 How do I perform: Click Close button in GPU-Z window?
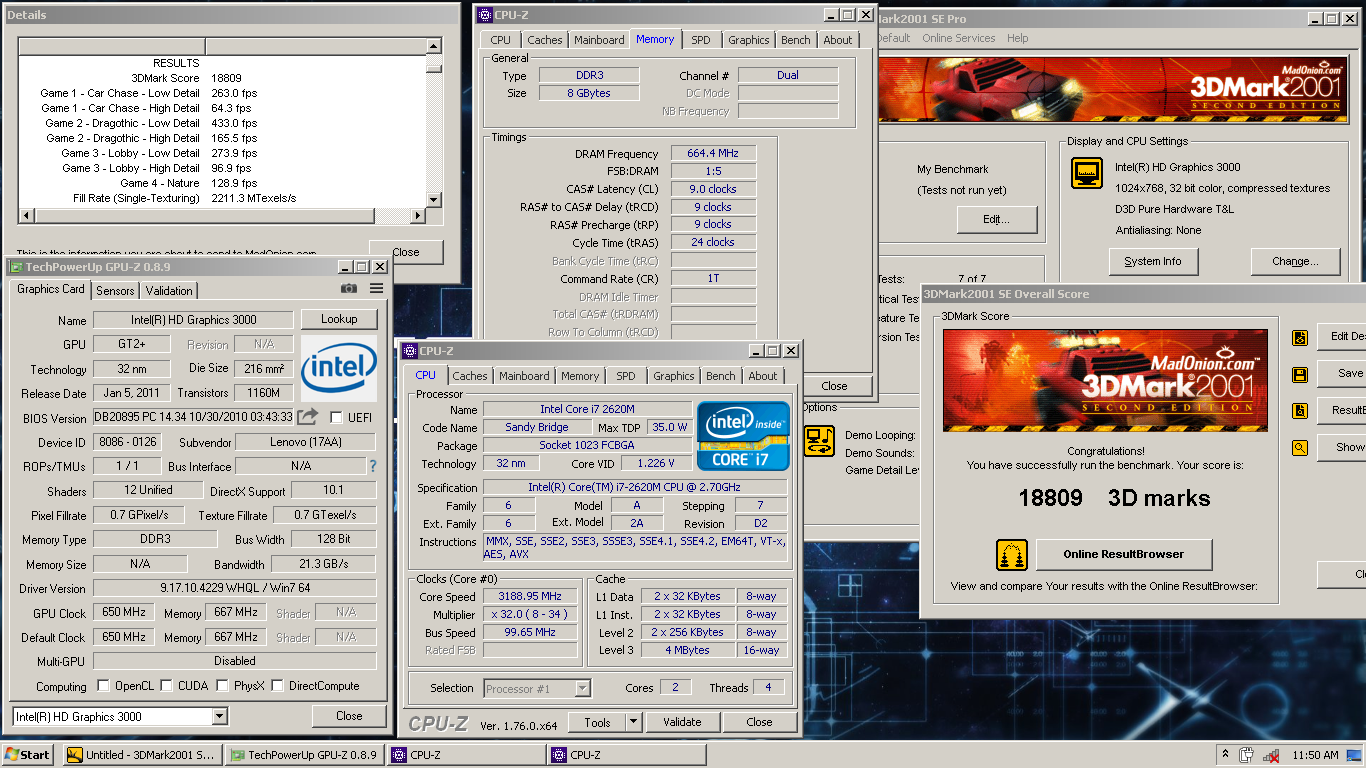tap(349, 716)
